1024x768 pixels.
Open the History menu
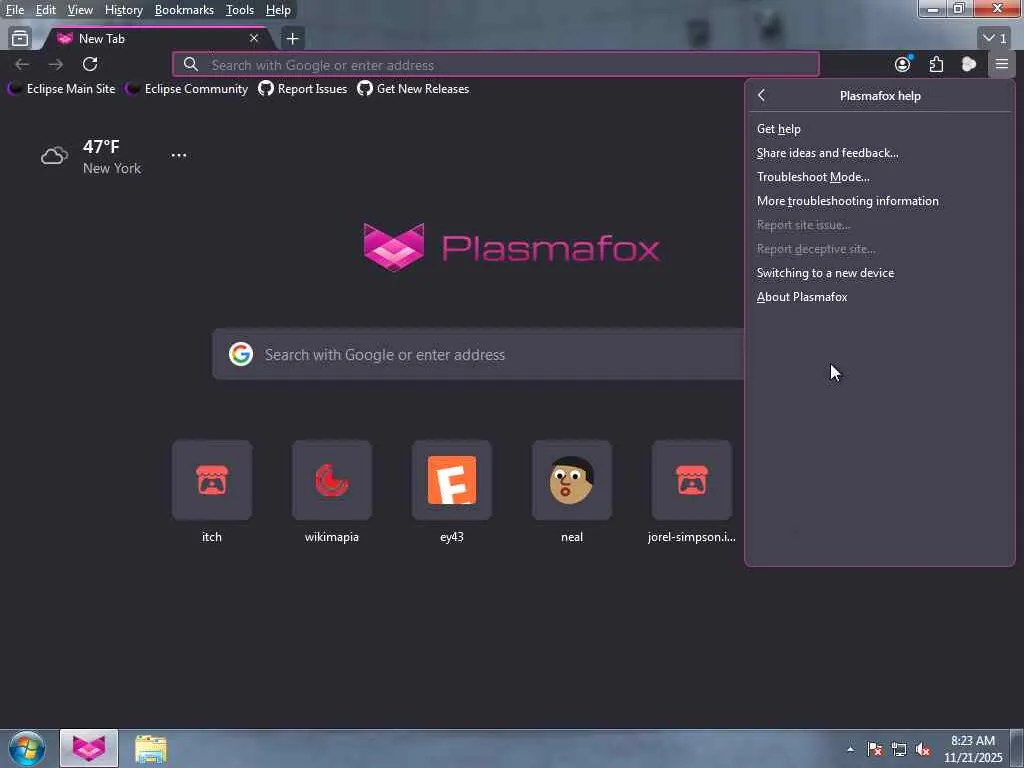[x=123, y=10]
